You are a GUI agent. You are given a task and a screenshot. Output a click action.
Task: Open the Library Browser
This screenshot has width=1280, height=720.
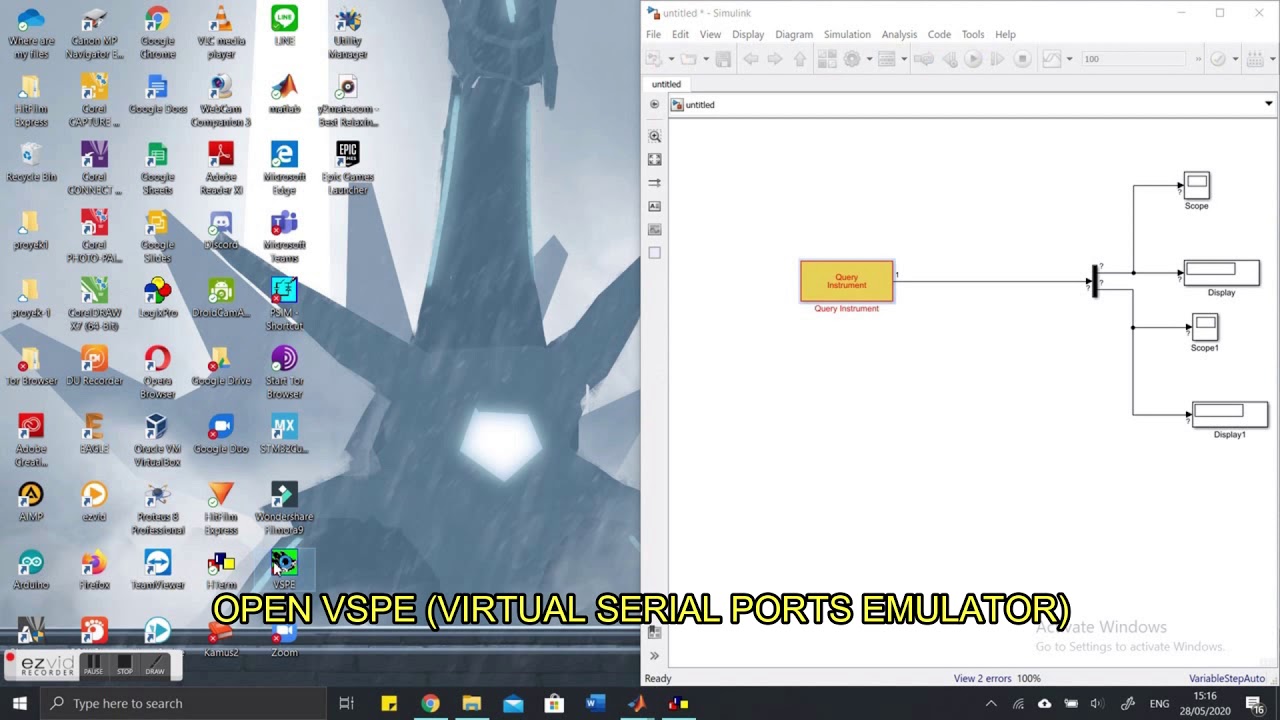(x=827, y=59)
